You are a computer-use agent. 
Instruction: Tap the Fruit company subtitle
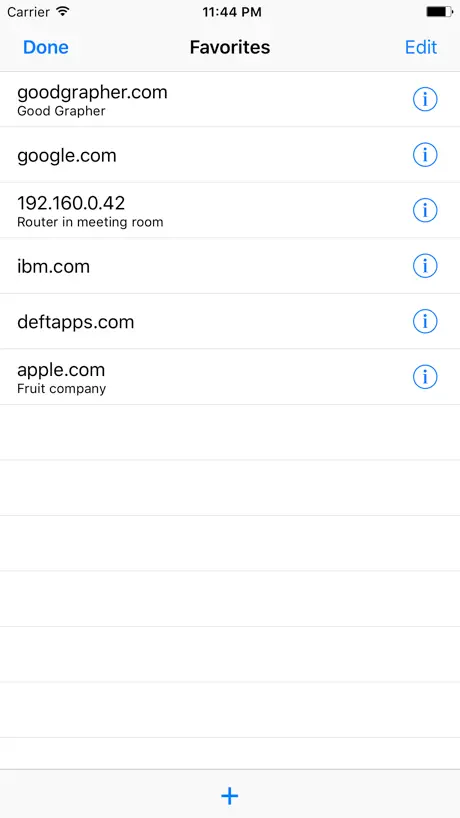point(62,389)
